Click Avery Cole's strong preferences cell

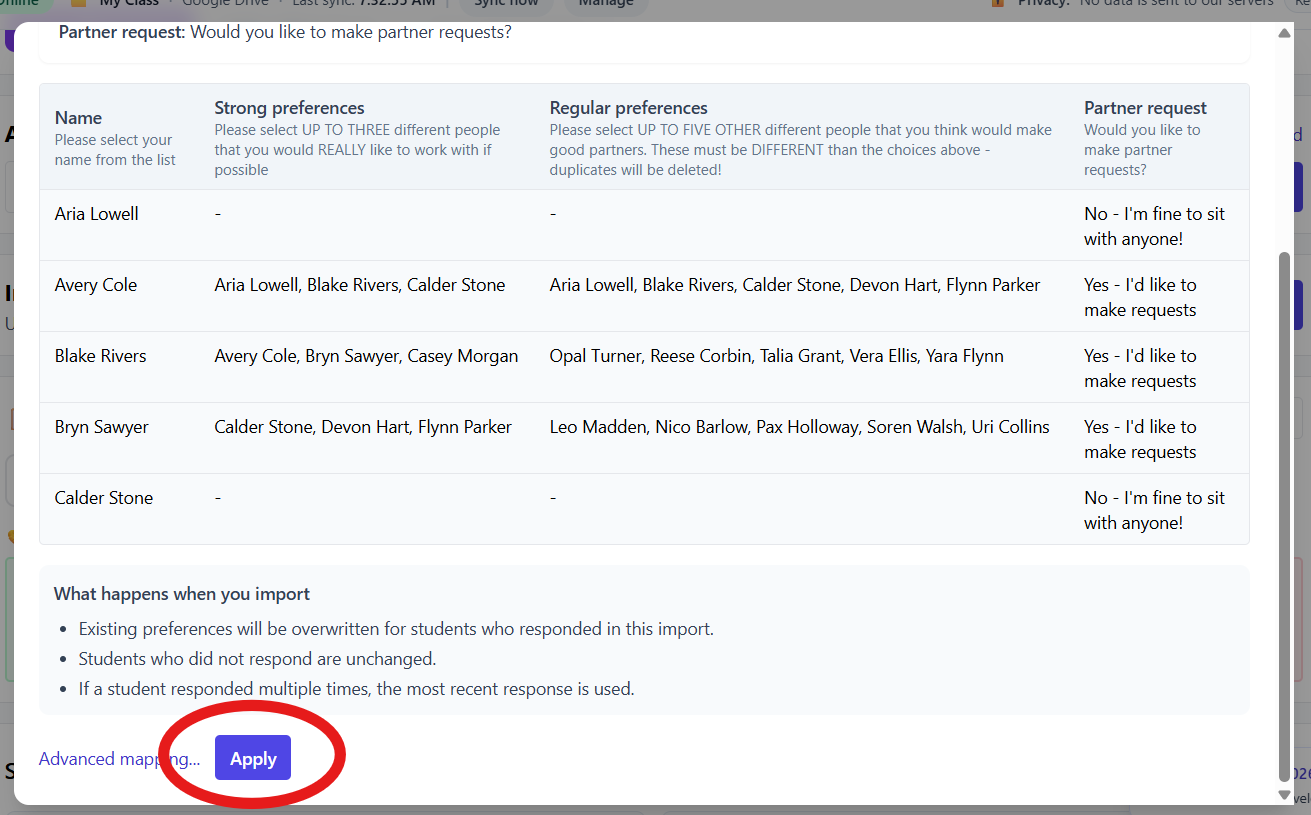tap(360, 285)
